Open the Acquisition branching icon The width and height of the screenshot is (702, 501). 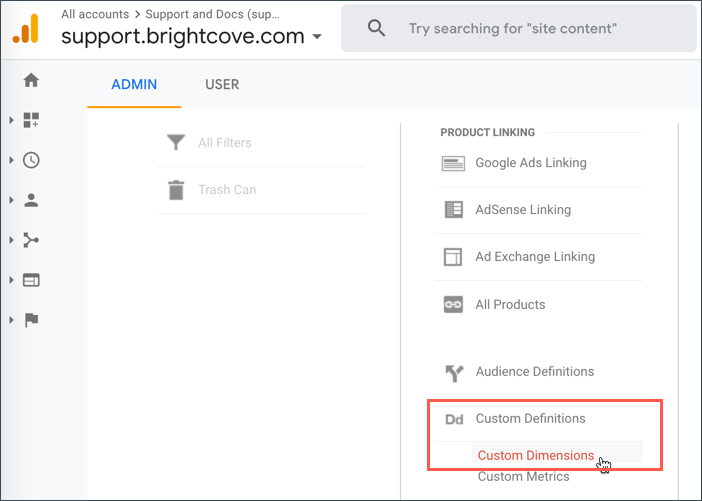tap(31, 240)
